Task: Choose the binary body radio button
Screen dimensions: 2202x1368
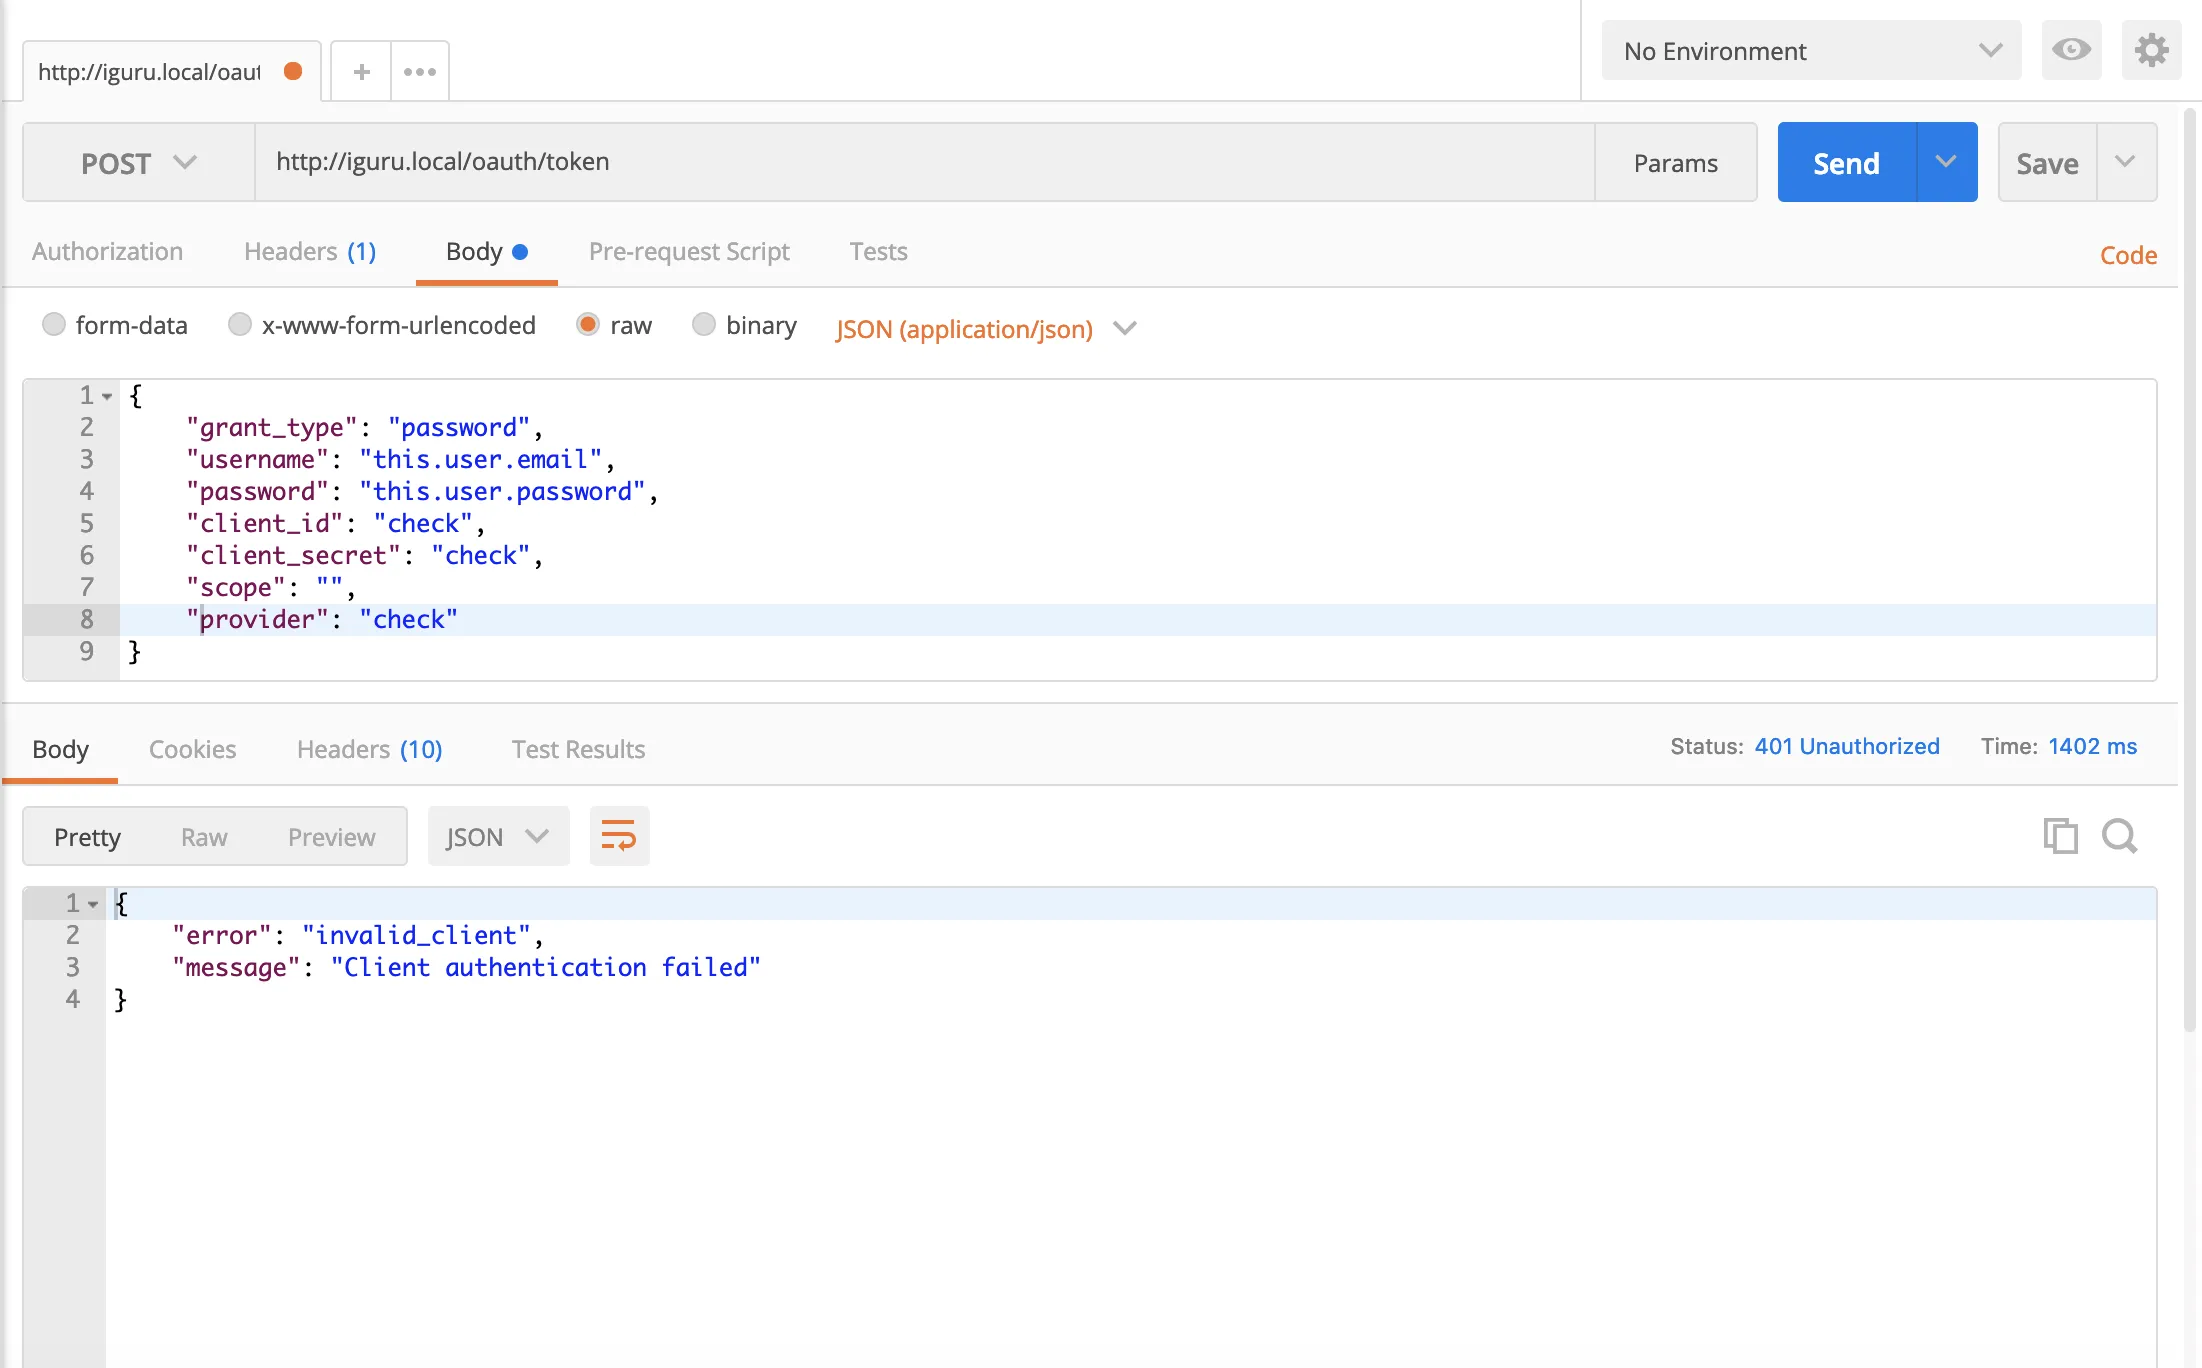Action: pyautogui.click(x=704, y=325)
